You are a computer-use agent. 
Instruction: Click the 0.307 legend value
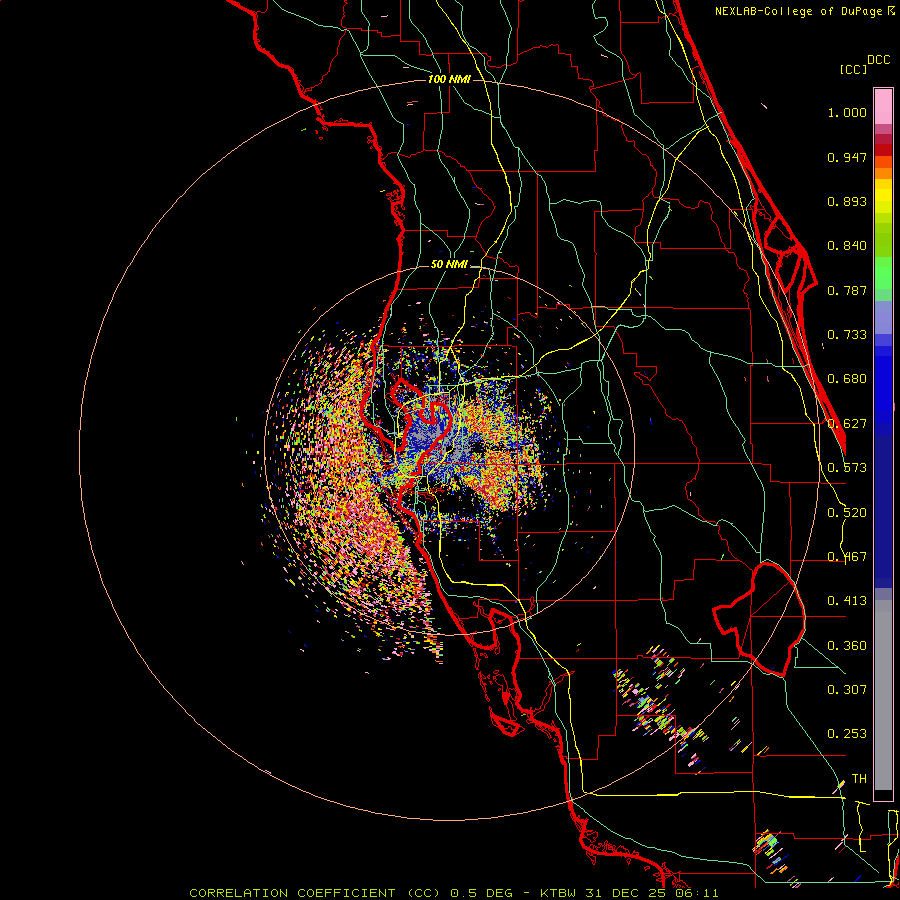pyautogui.click(x=847, y=690)
